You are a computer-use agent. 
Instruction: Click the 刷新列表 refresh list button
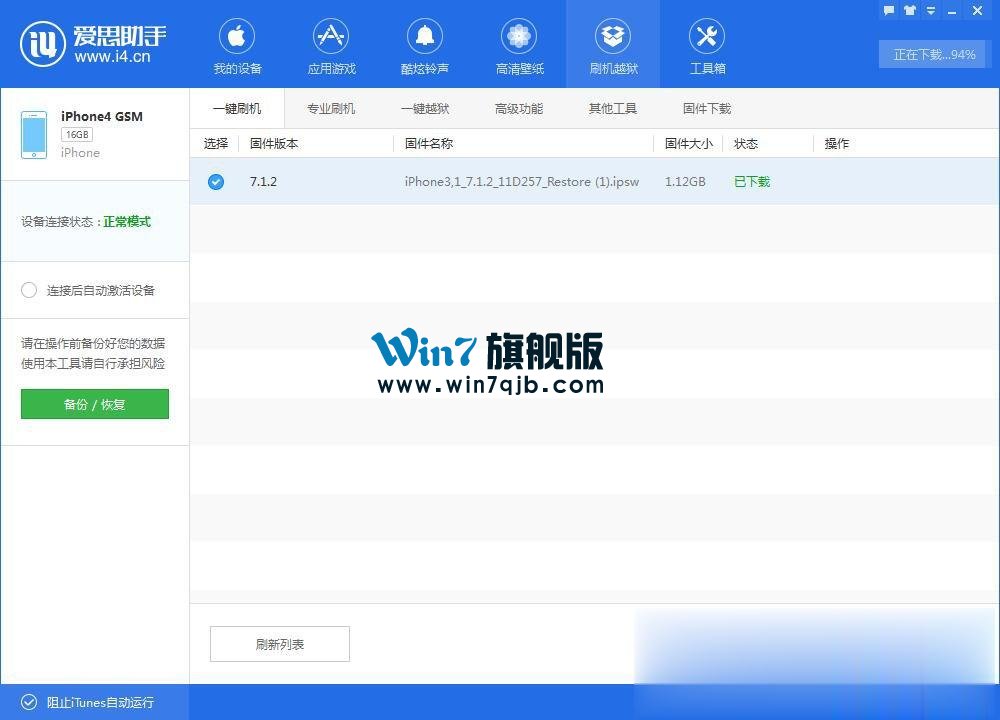[x=280, y=644]
